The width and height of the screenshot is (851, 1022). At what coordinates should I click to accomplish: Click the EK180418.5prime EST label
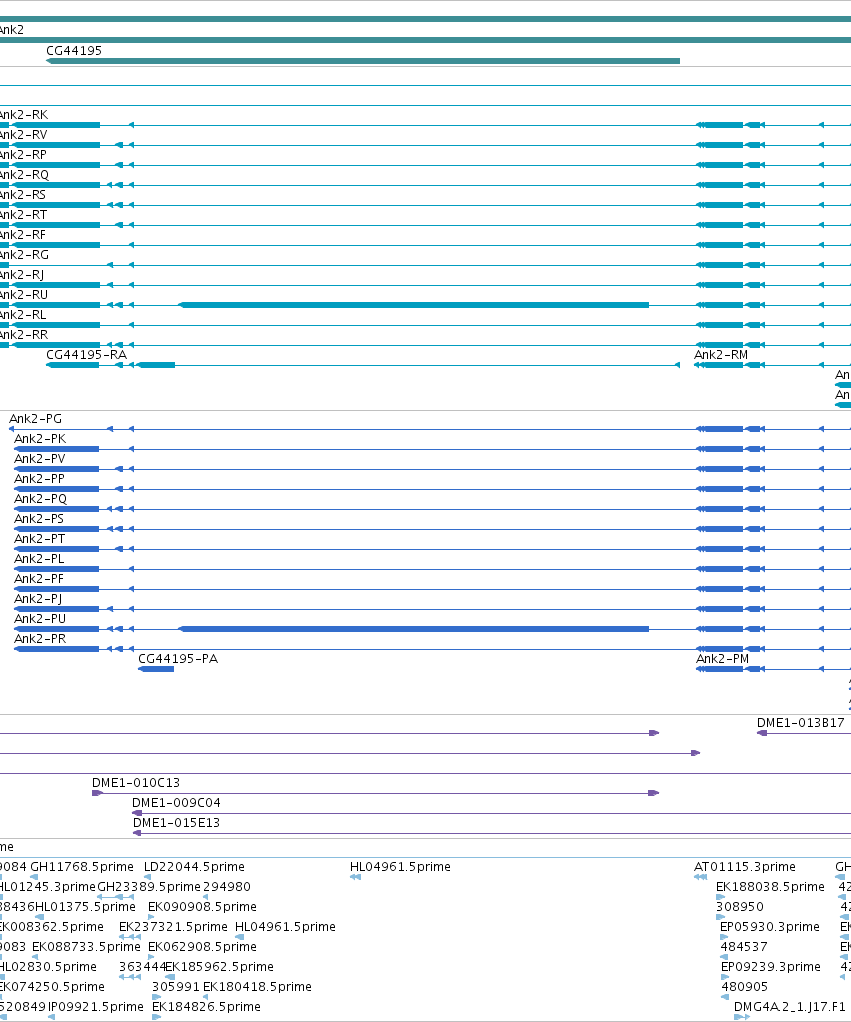tap(257, 987)
